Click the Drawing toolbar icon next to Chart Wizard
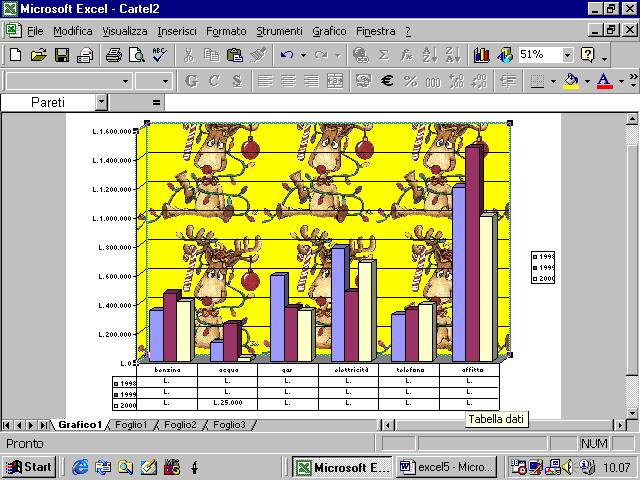 (505, 55)
